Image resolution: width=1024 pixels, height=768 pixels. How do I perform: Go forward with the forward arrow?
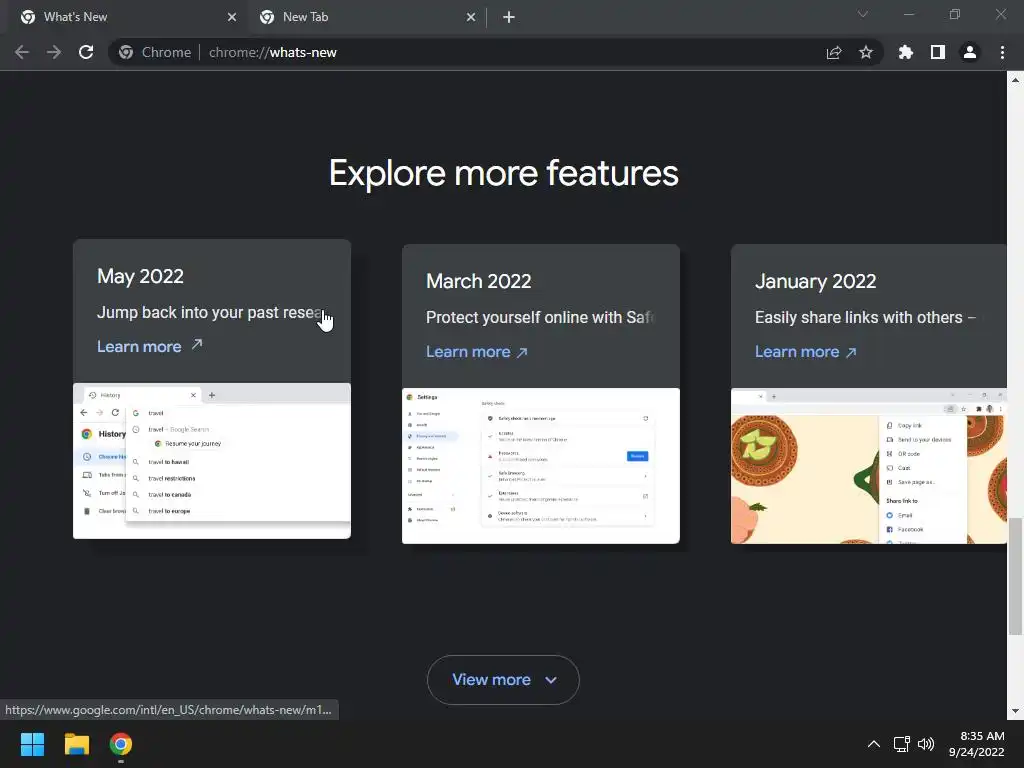(x=54, y=52)
